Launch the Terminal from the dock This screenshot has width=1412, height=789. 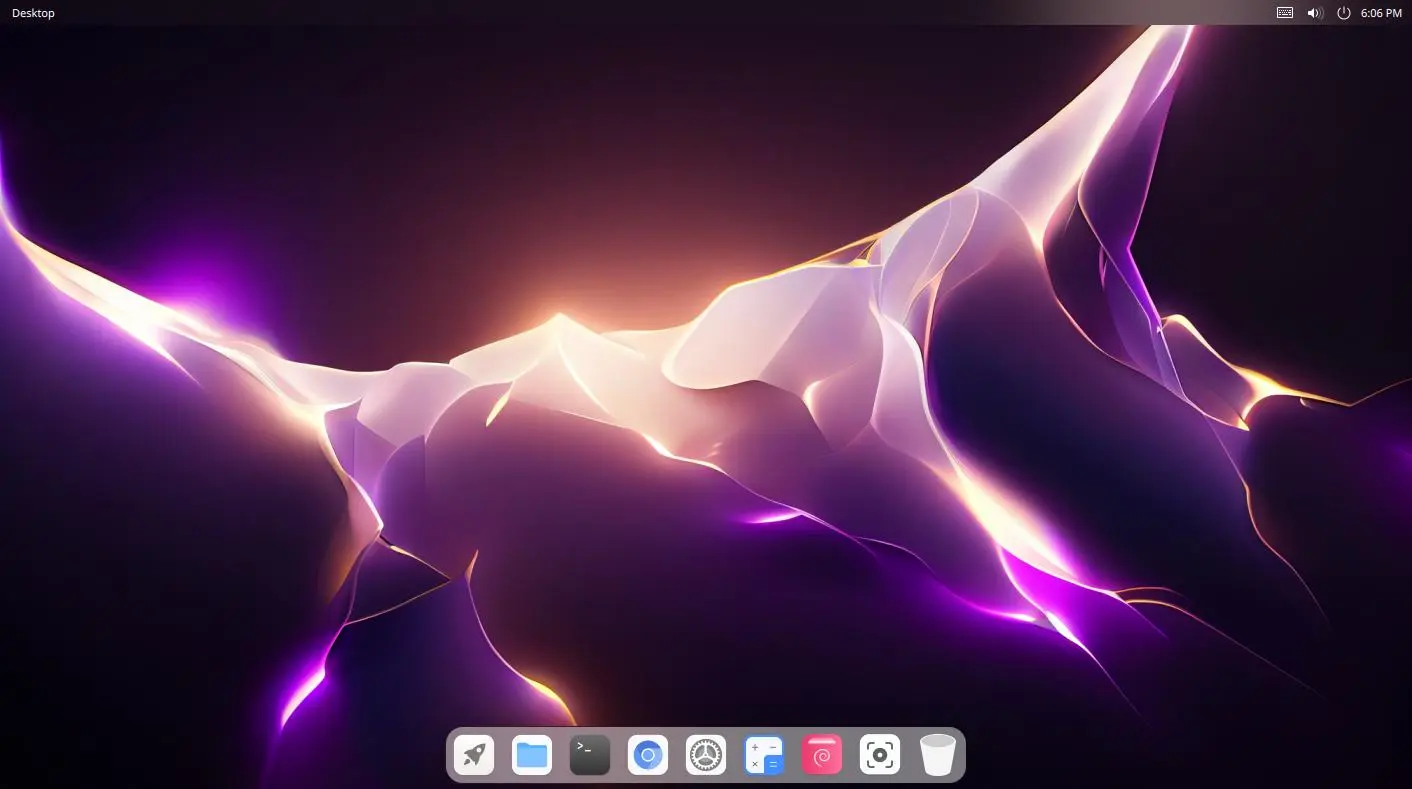pyautogui.click(x=590, y=755)
